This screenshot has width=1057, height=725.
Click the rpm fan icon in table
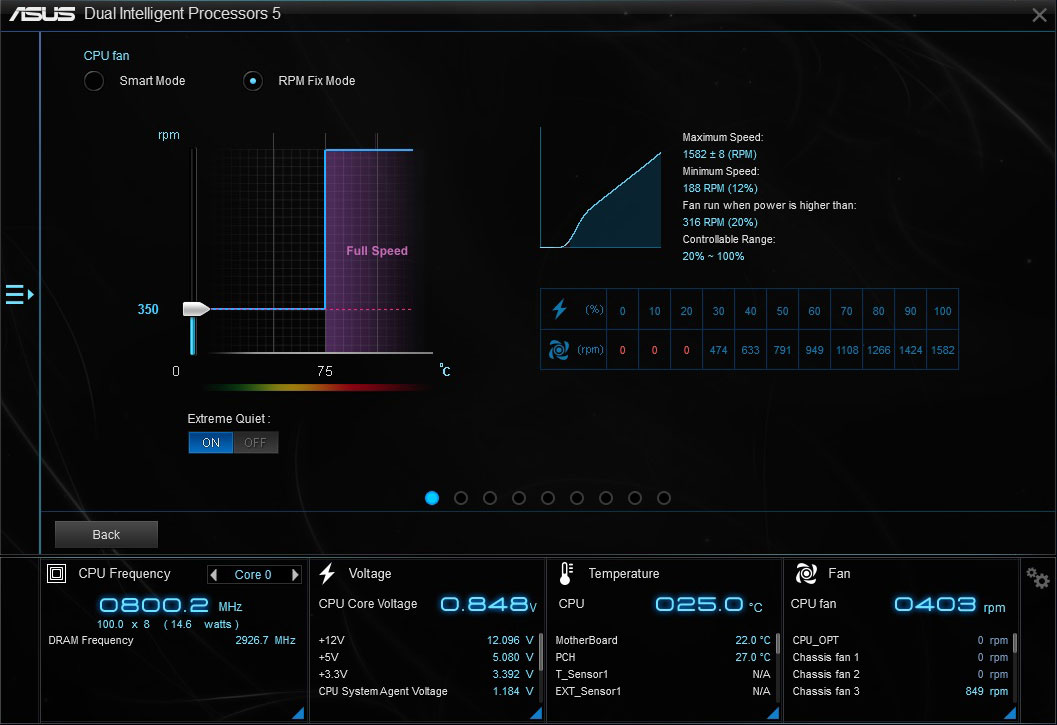[559, 349]
